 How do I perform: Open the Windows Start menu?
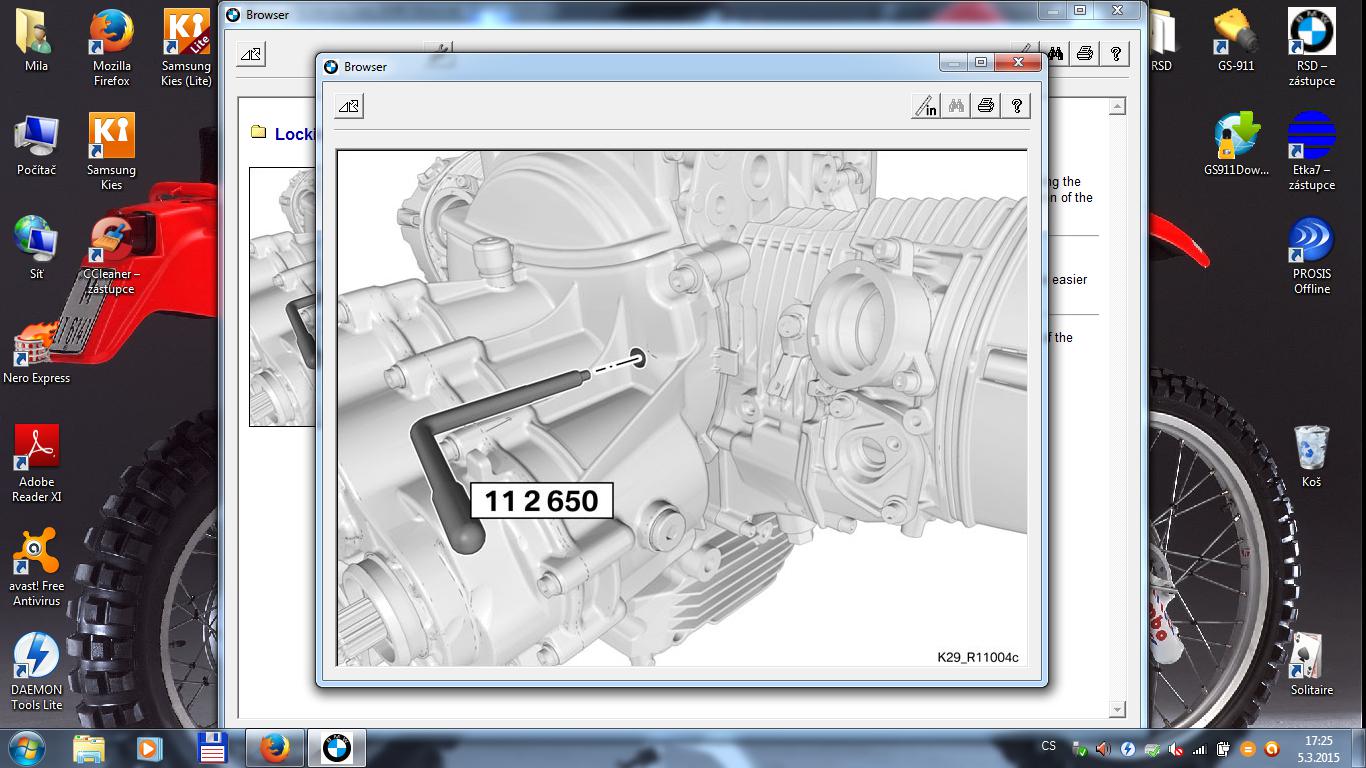point(26,748)
